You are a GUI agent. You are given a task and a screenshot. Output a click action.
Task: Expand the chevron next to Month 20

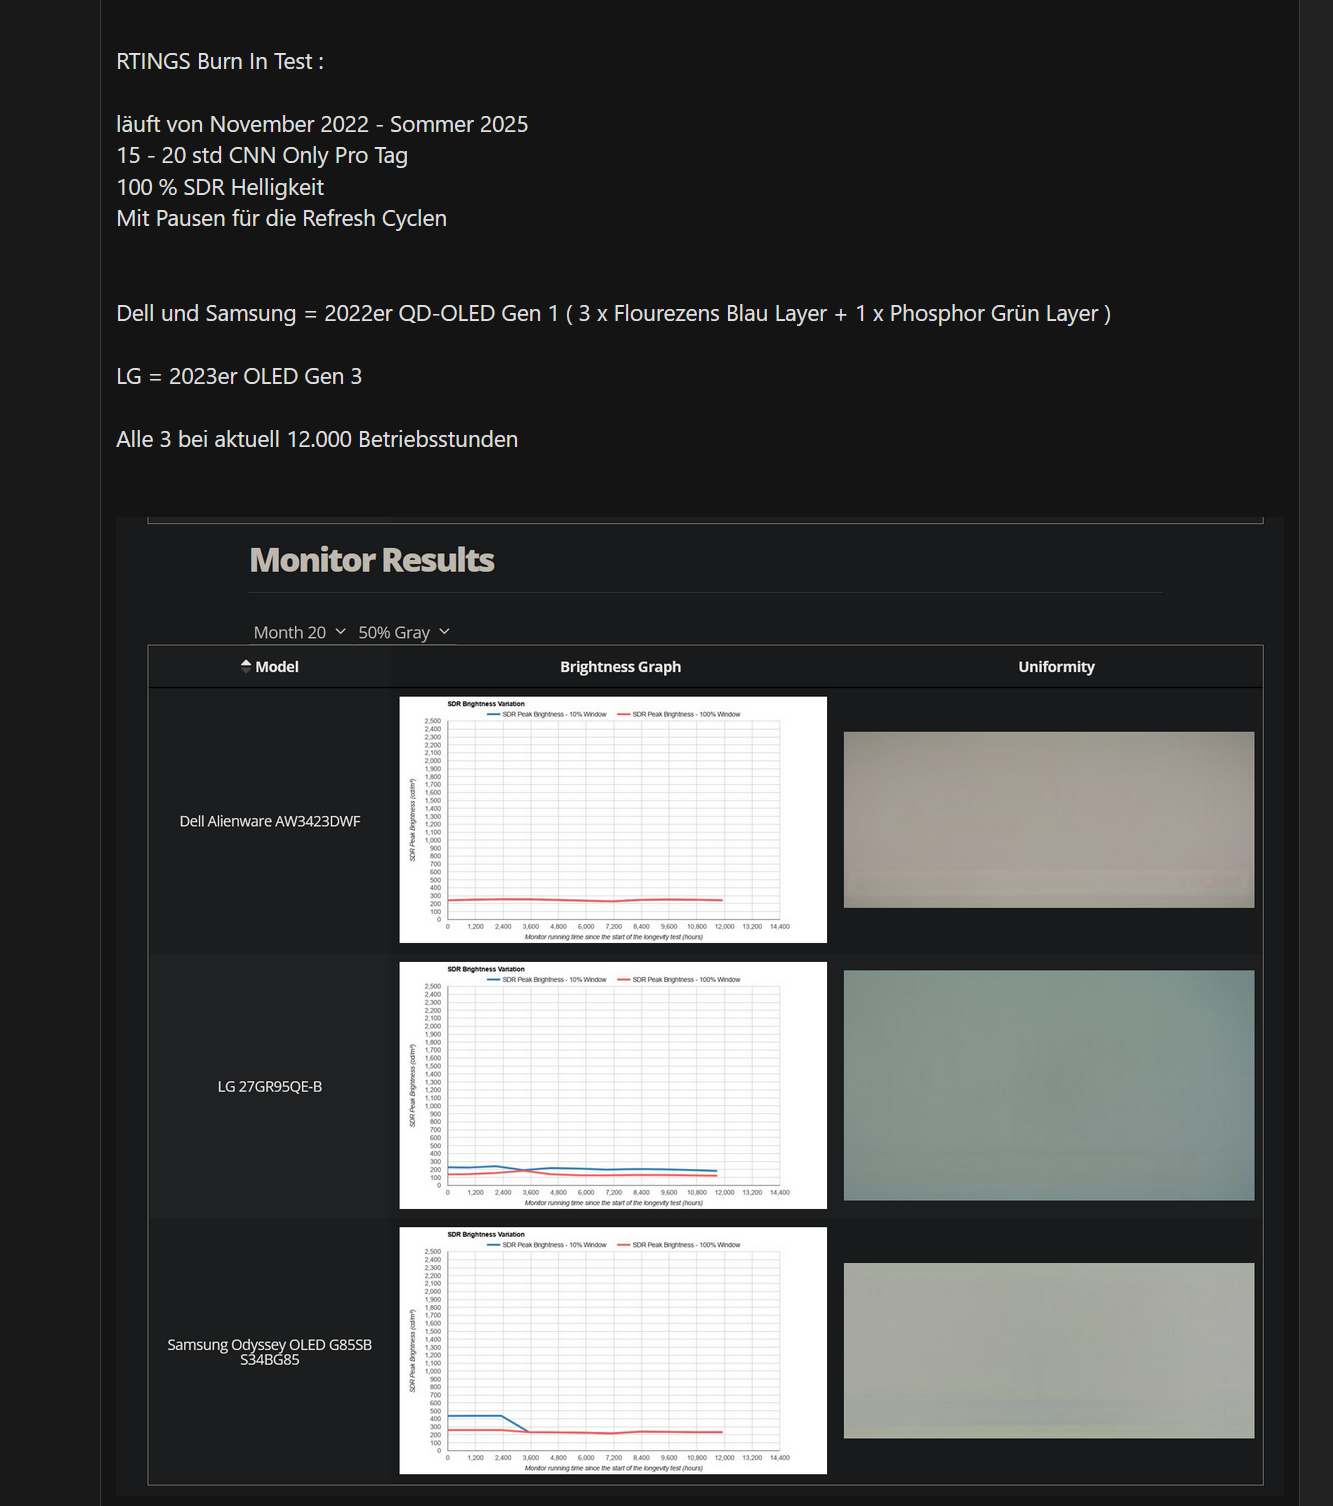click(341, 631)
